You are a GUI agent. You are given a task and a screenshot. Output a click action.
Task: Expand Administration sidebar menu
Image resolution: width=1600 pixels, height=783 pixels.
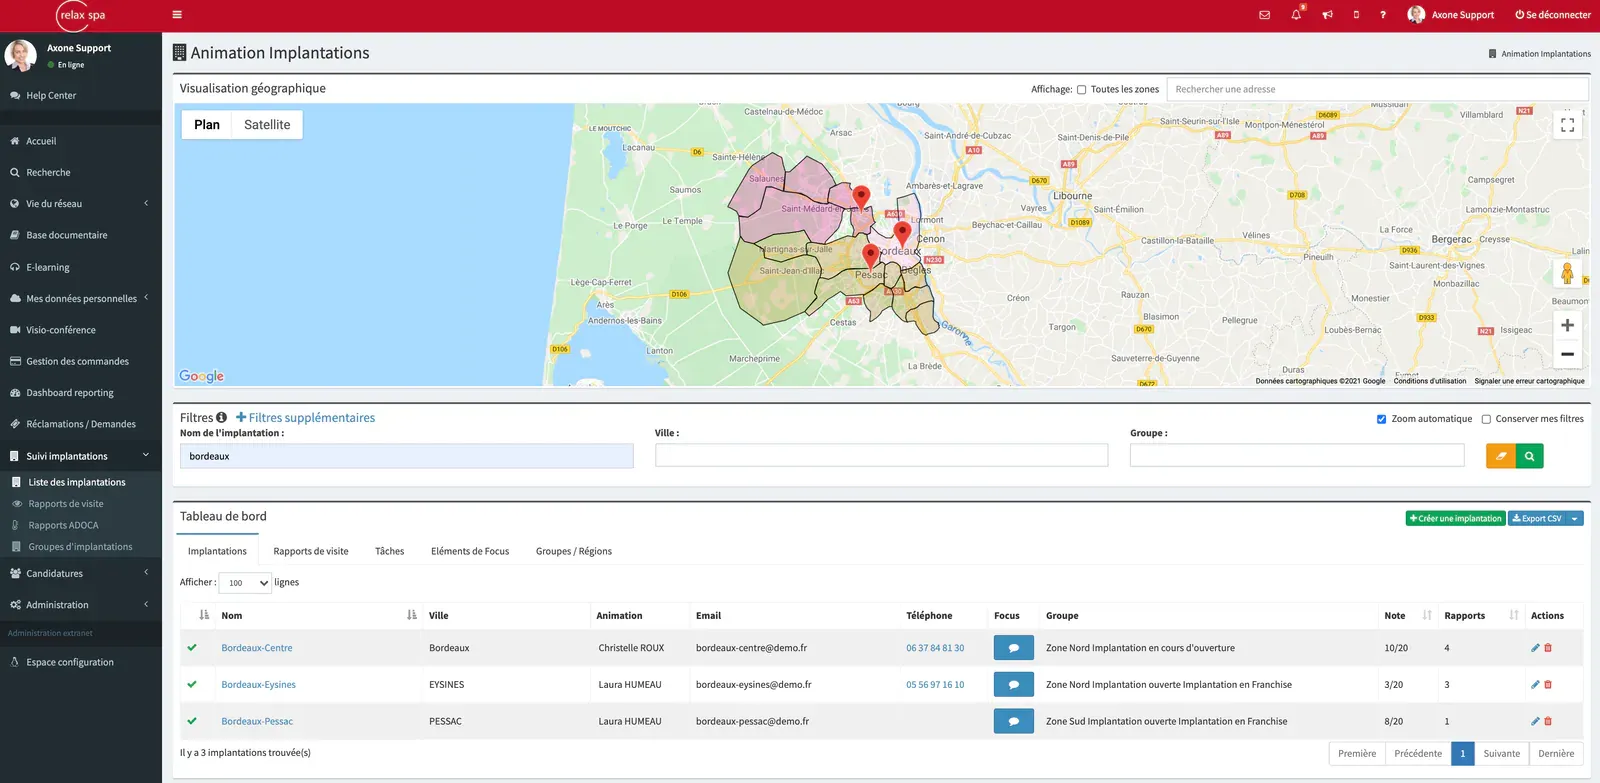[x=80, y=605]
